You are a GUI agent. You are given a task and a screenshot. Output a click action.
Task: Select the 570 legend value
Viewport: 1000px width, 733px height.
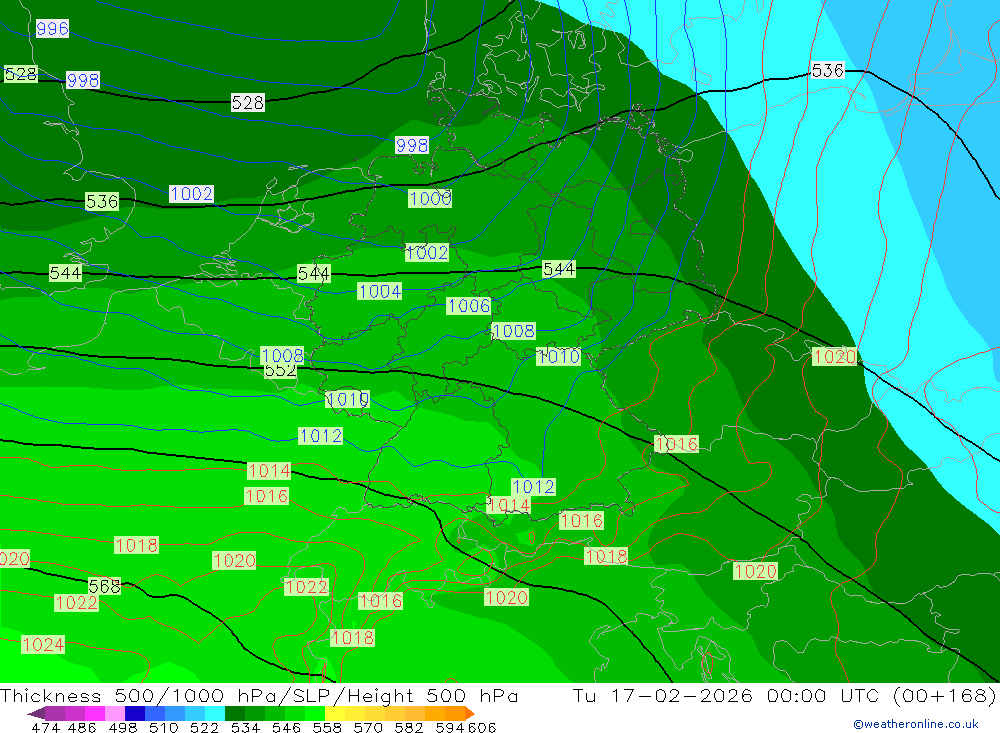pos(367,727)
